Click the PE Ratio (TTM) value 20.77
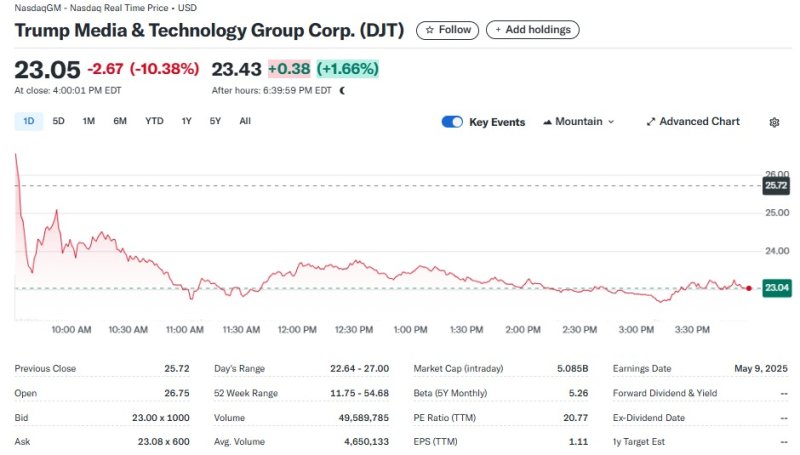Screen dimensions: 800x455 pyautogui.click(x=576, y=418)
